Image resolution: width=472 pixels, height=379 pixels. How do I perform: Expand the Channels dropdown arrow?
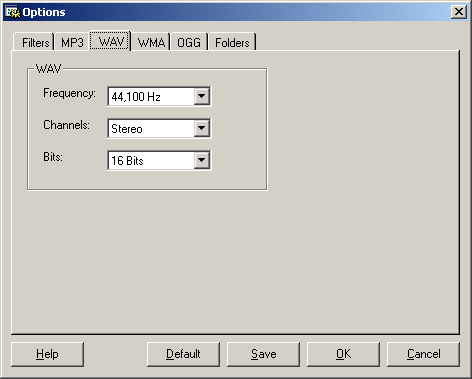[202, 128]
